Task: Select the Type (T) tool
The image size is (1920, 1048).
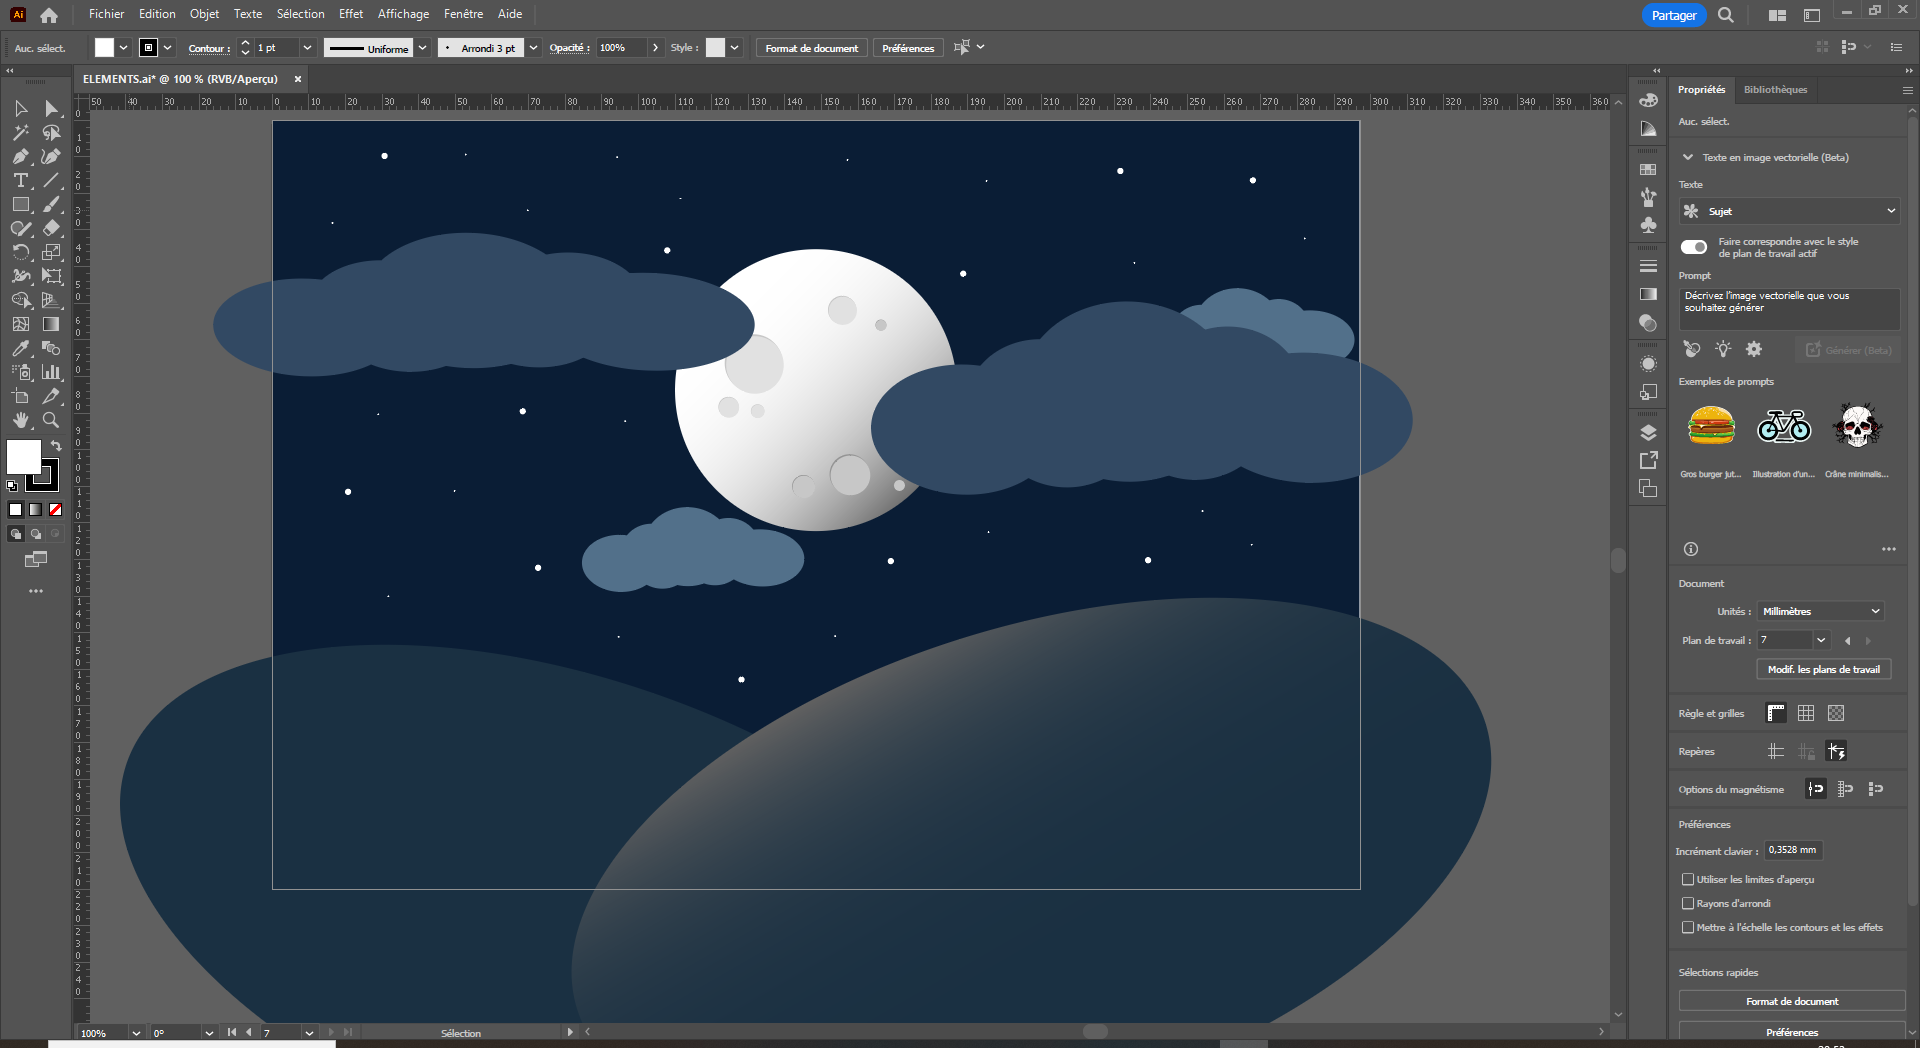Action: coord(21,180)
